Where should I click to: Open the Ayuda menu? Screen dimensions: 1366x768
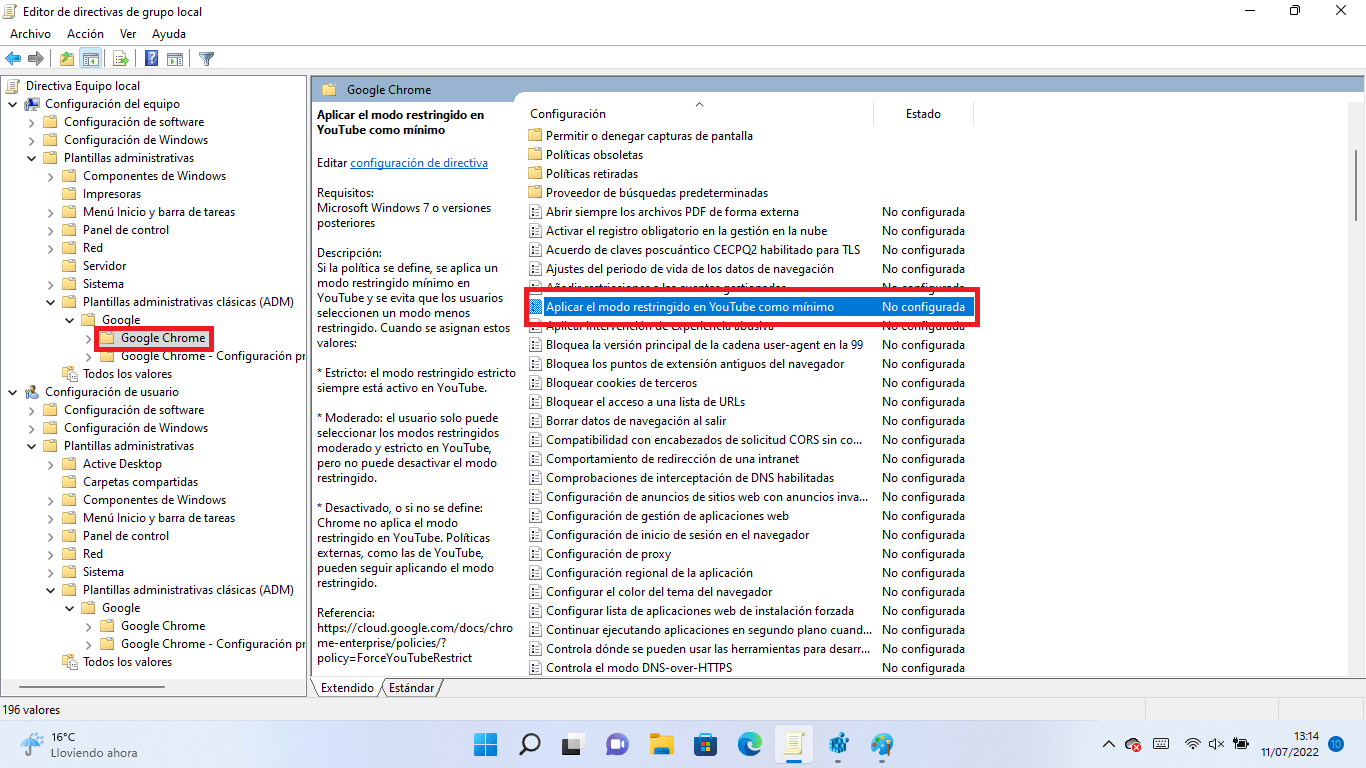[169, 34]
